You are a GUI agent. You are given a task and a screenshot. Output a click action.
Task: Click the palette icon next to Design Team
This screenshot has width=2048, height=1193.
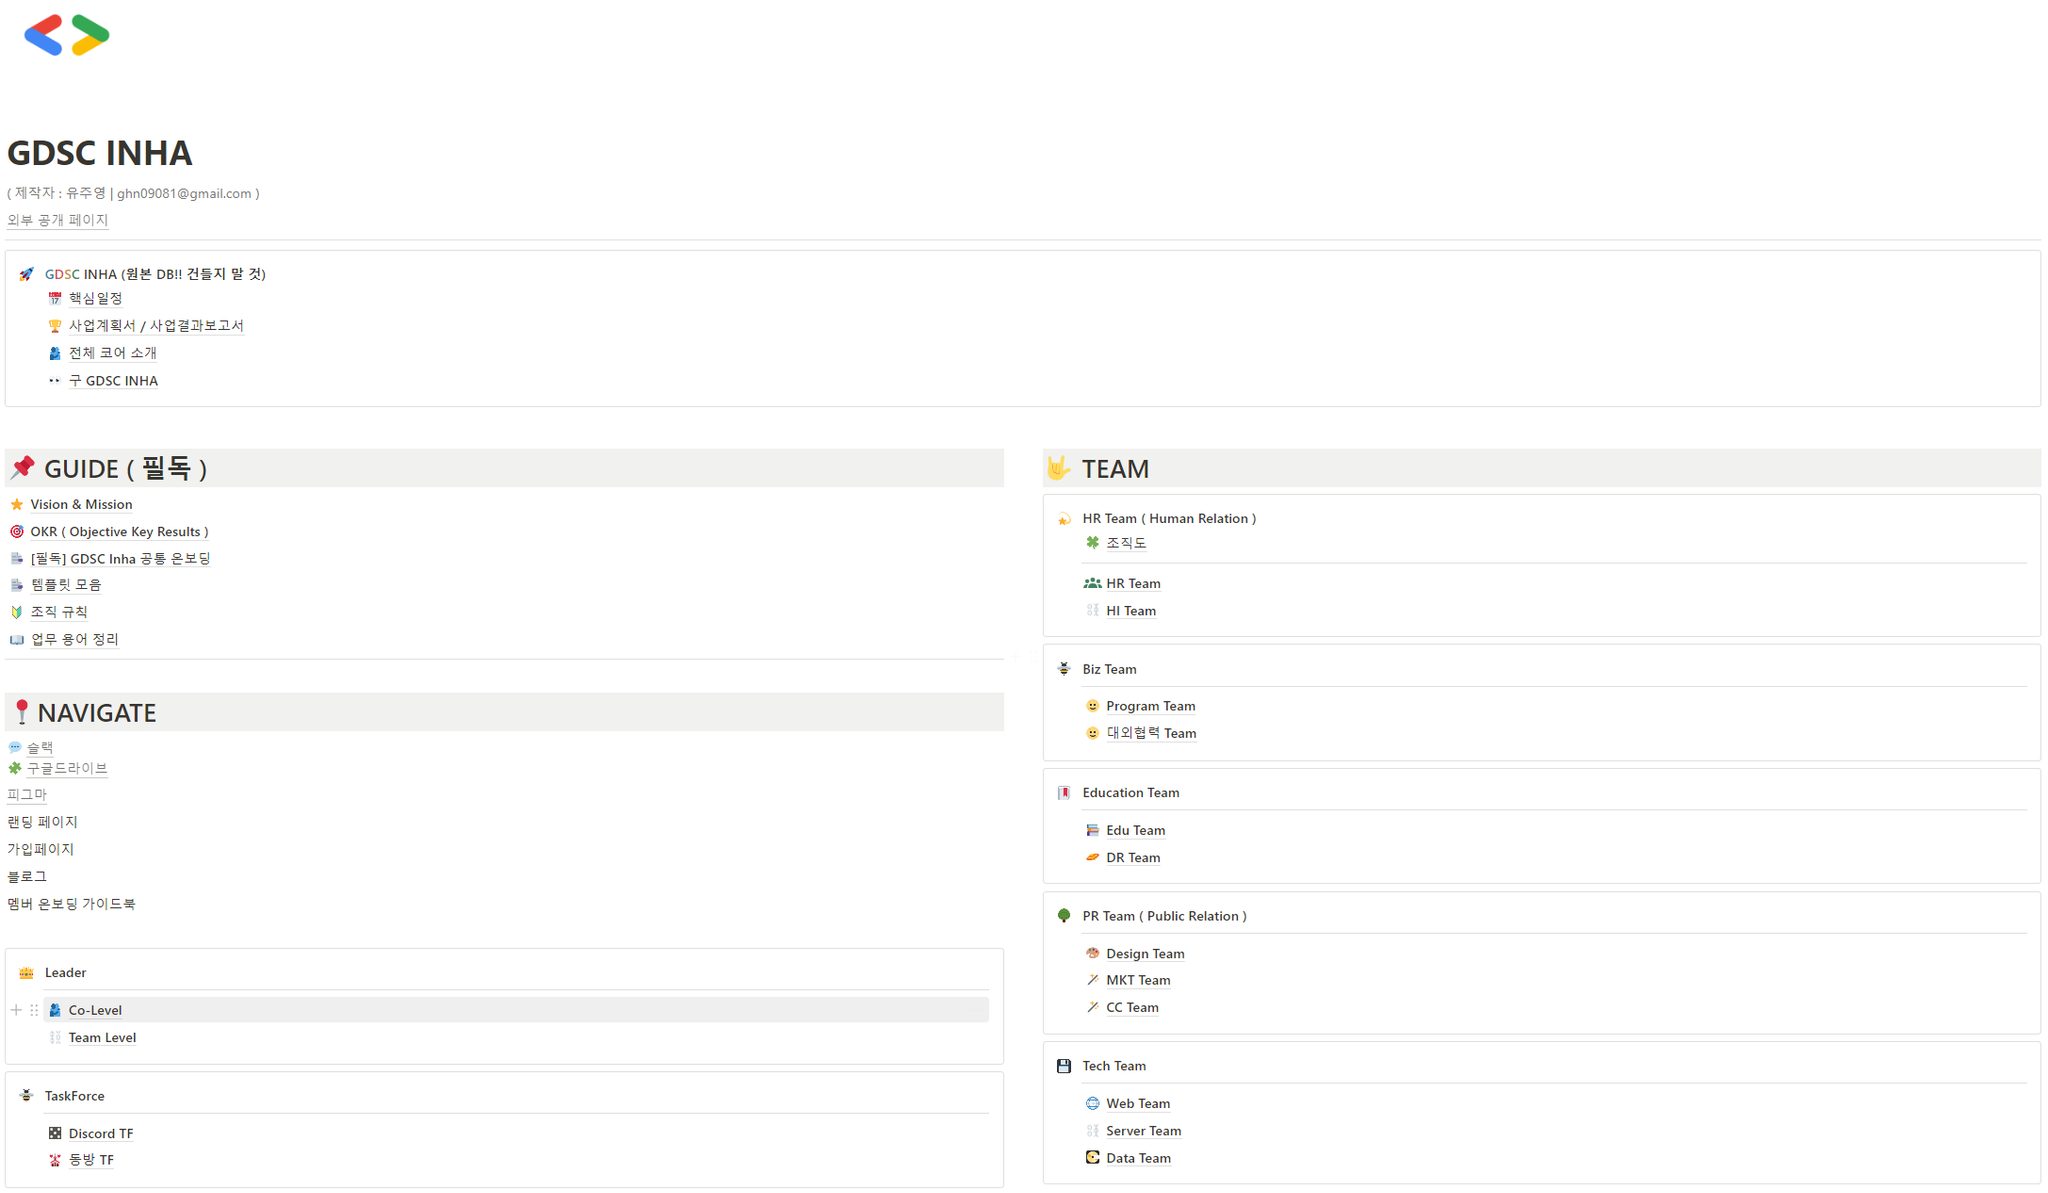click(x=1092, y=954)
